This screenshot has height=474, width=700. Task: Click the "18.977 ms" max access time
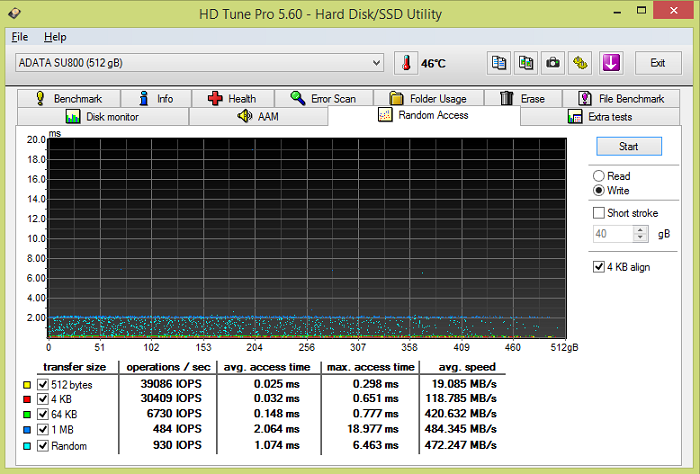click(x=373, y=429)
